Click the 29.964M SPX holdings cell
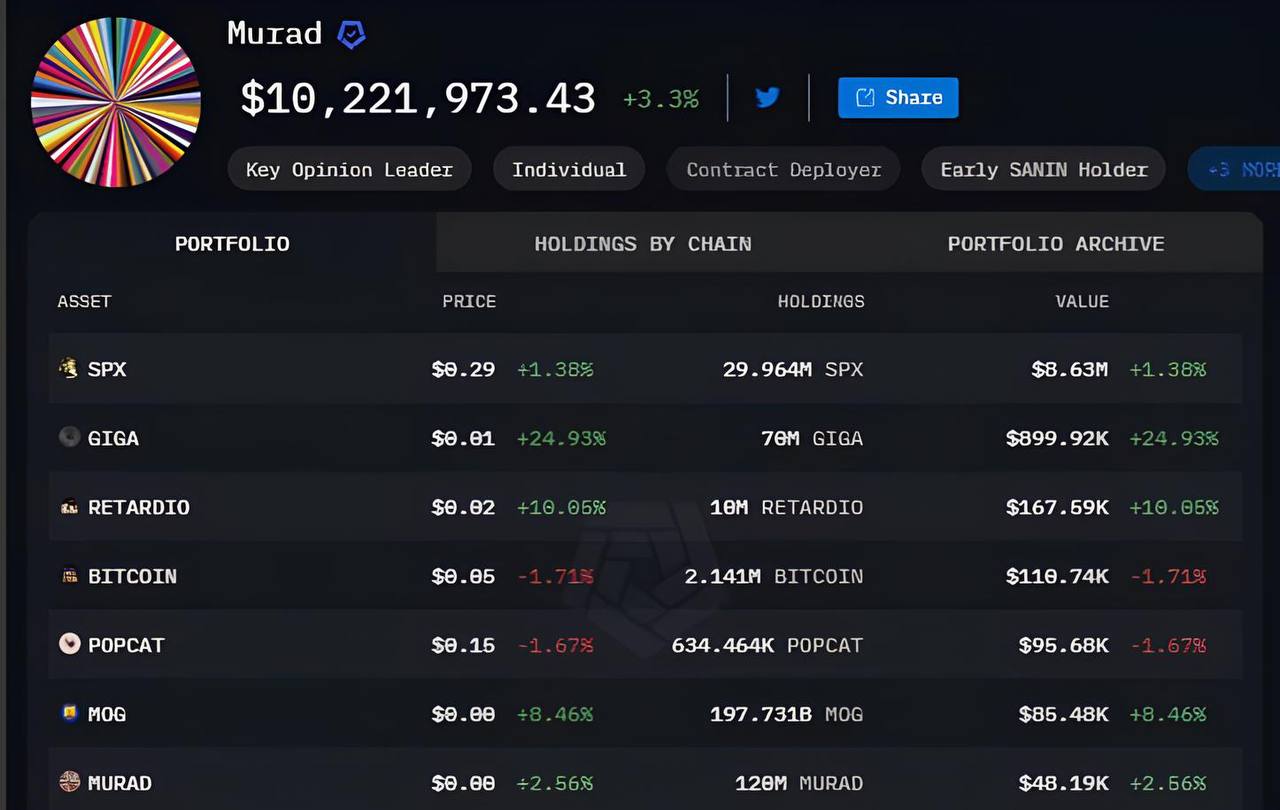Viewport: 1280px width, 810px height. (x=793, y=369)
